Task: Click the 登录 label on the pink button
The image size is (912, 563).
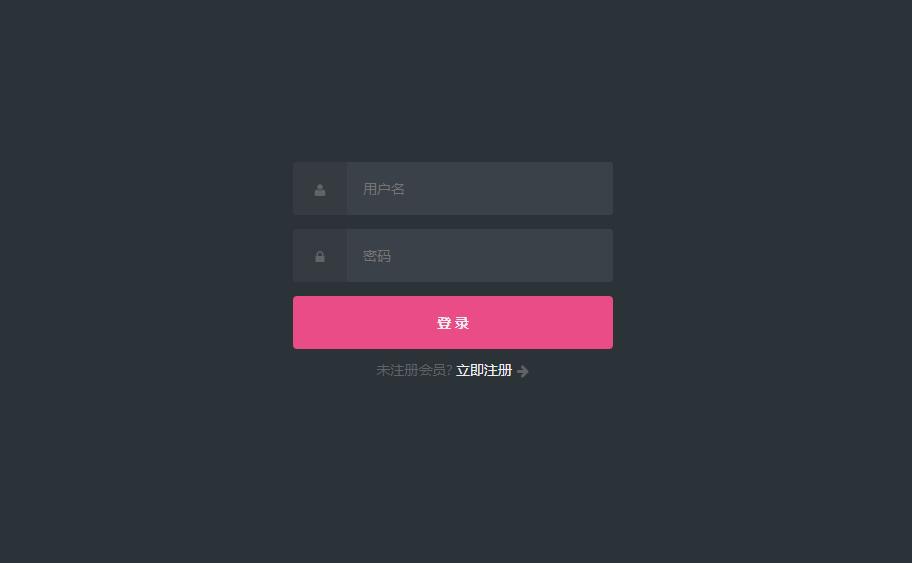Action: 453,323
